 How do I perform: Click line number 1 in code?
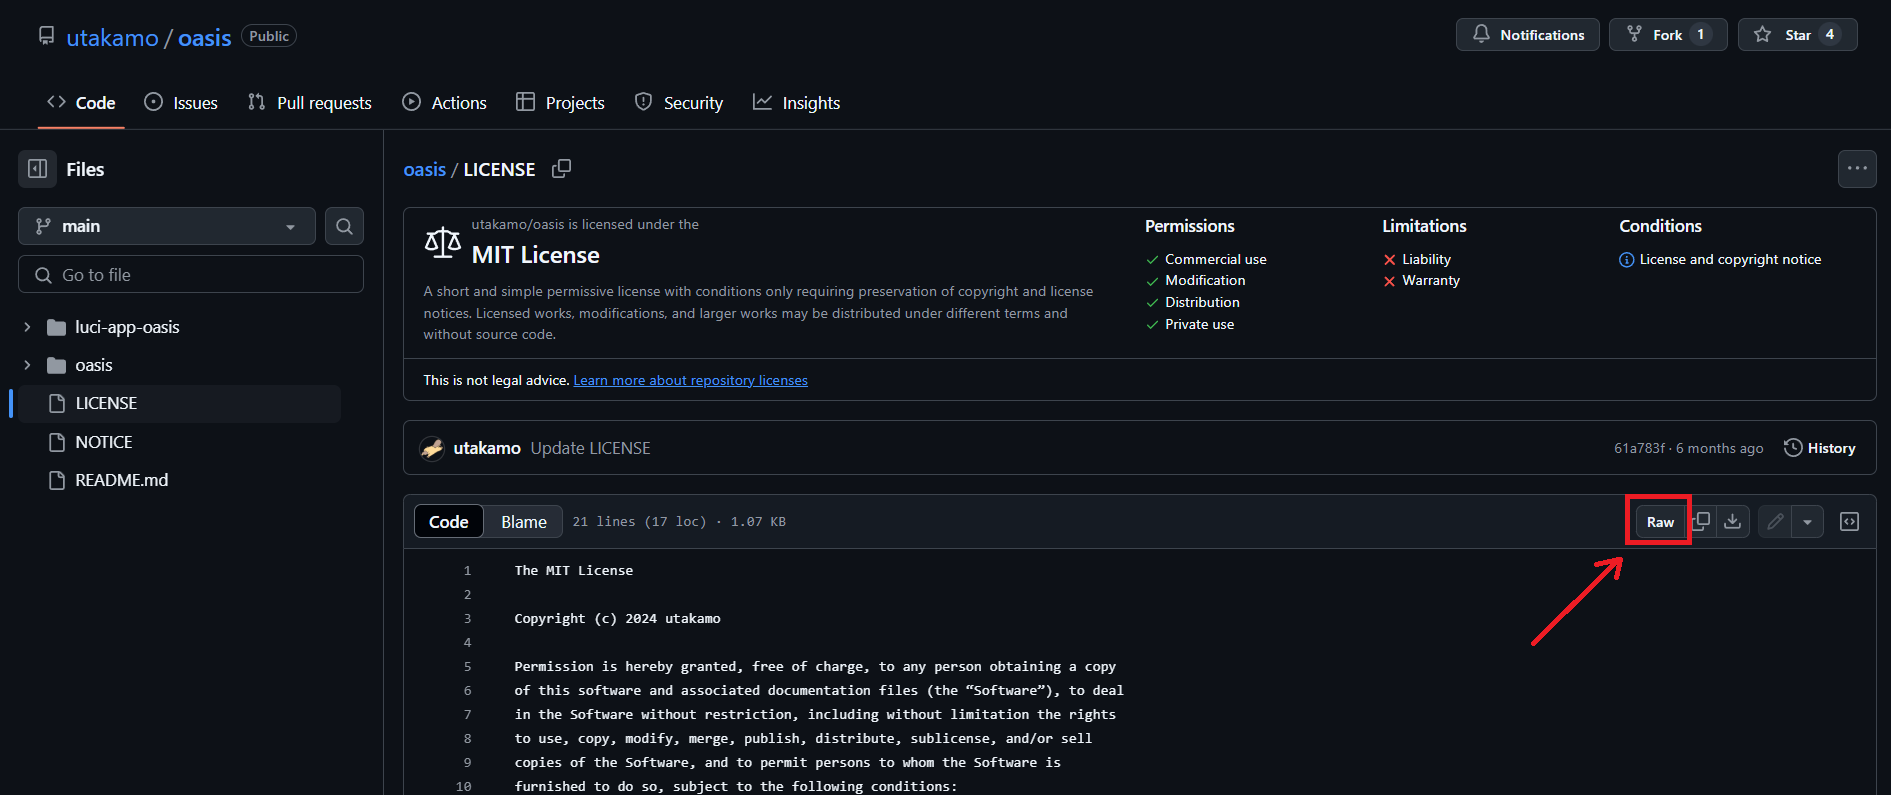click(x=467, y=571)
